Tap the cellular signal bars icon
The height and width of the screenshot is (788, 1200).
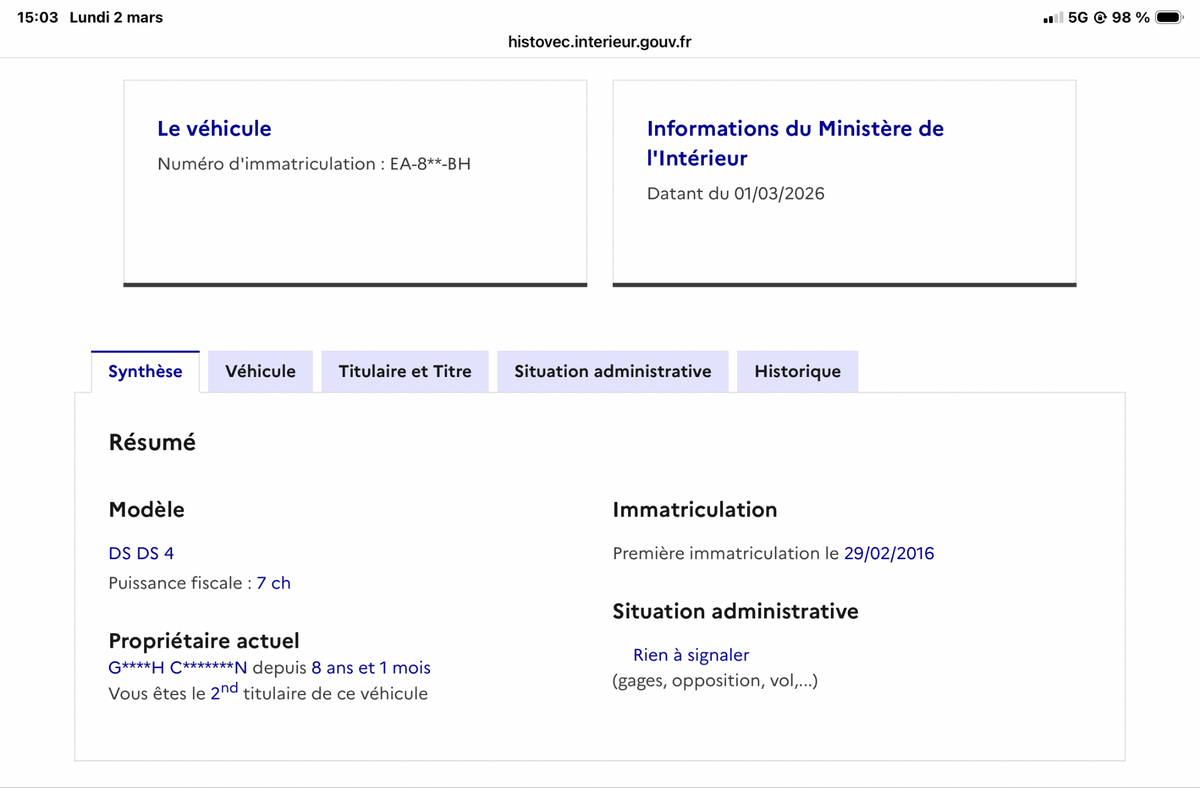click(x=1052, y=17)
